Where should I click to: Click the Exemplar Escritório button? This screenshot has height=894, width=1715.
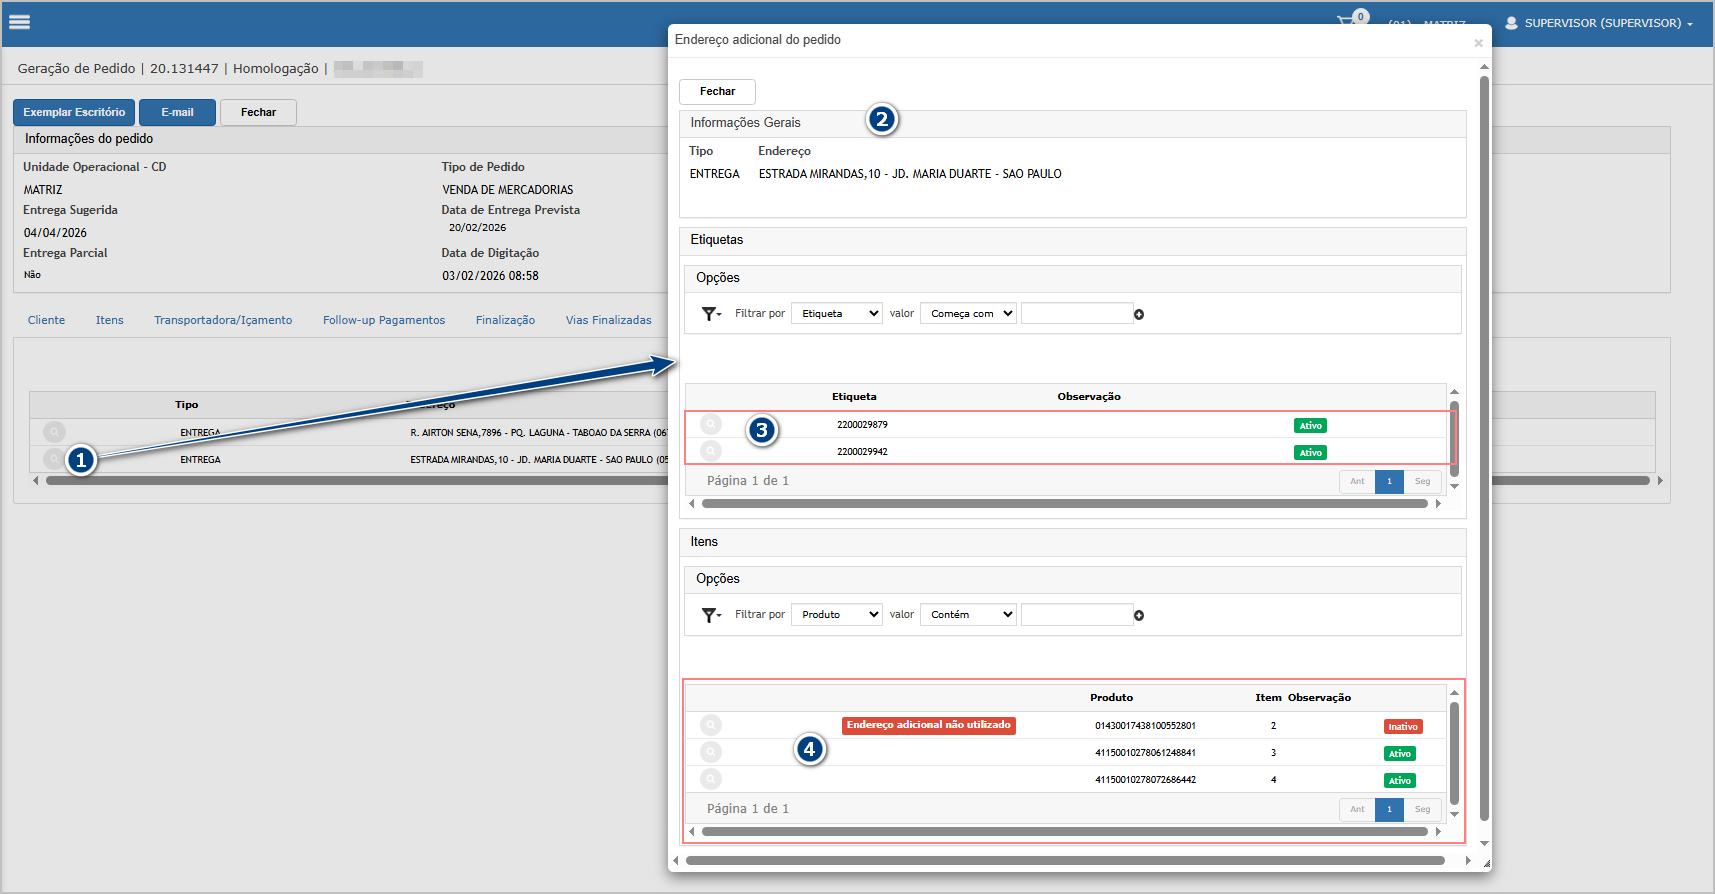(74, 112)
